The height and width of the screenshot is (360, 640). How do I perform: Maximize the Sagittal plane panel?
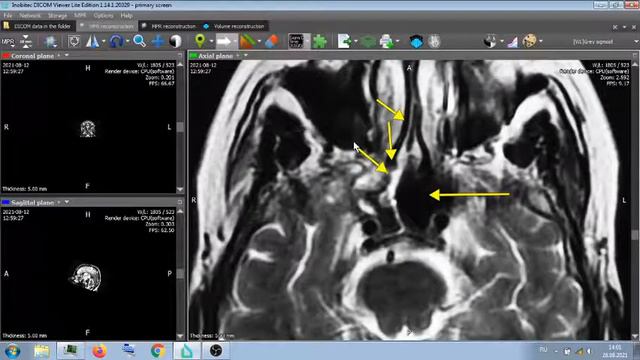180,202
